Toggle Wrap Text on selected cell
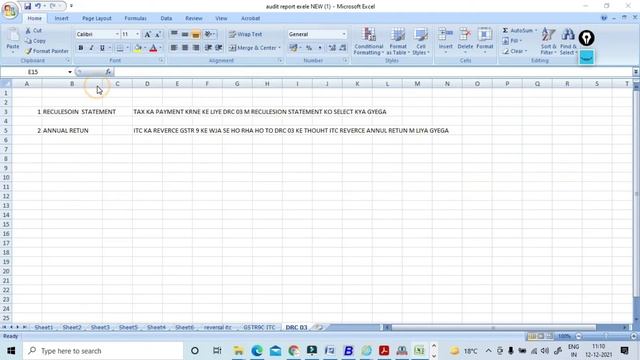This screenshot has height=360, width=640. (245, 34)
